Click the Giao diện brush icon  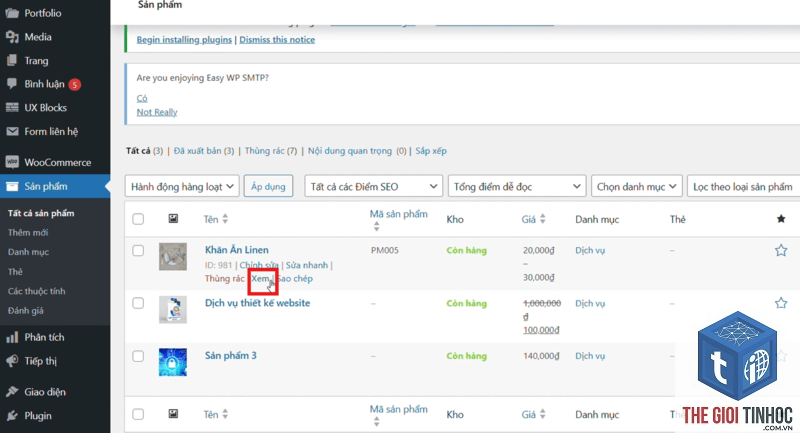point(12,392)
